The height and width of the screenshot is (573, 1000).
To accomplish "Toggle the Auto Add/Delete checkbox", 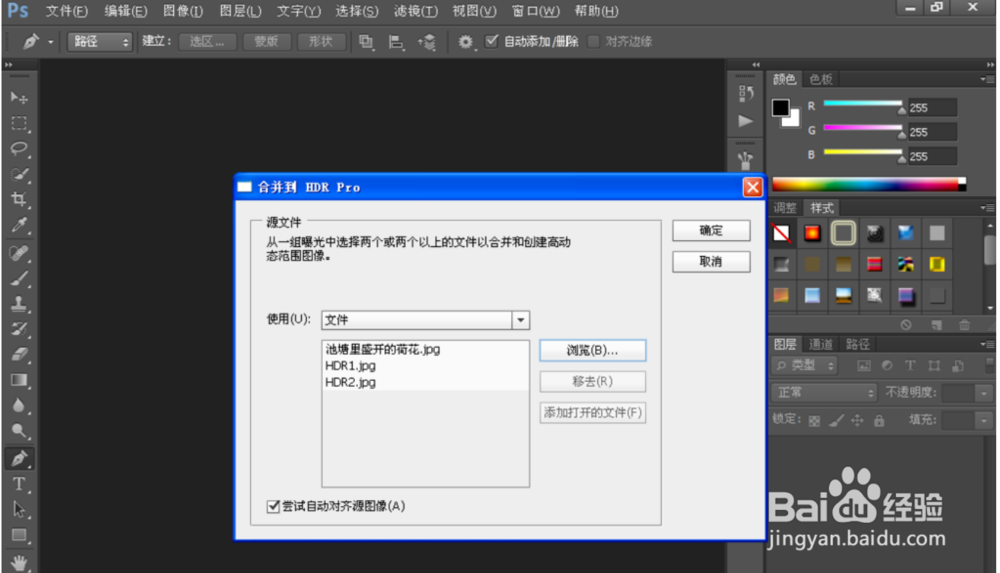I will click(492, 41).
